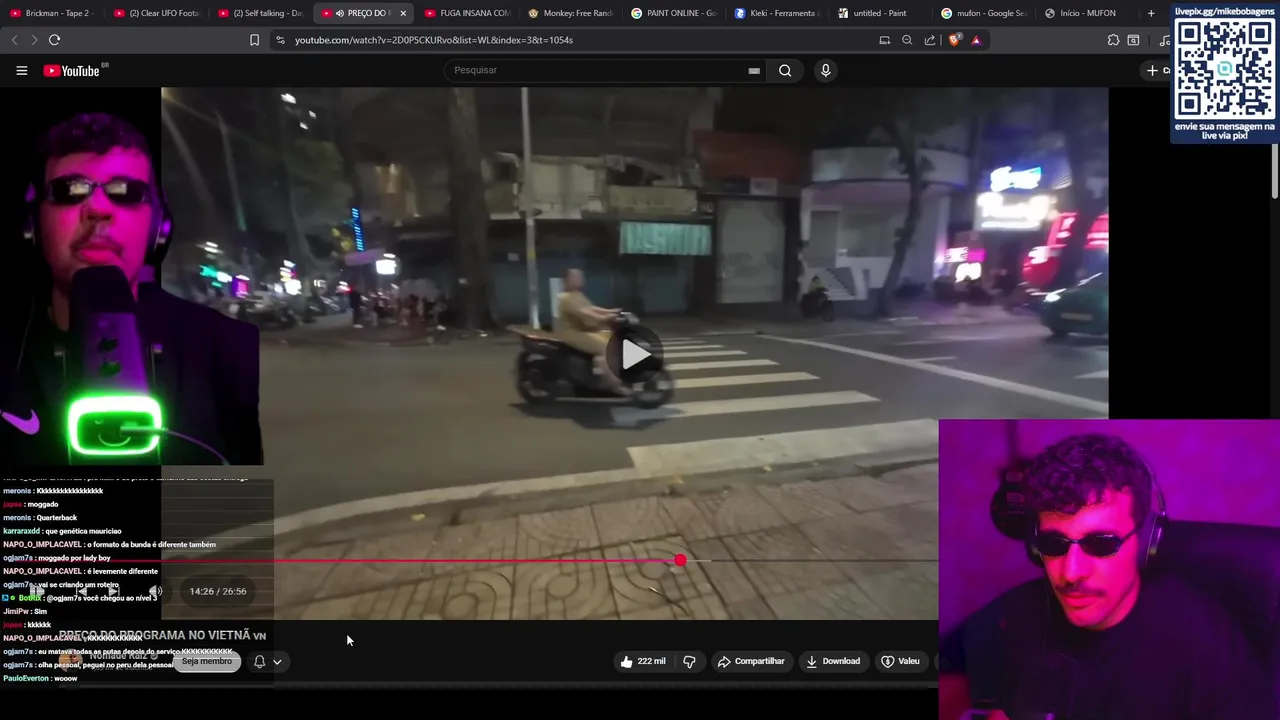Screen dimensions: 1280x720
Task: Switch to Clear UFO Footage tab
Action: click(x=156, y=13)
